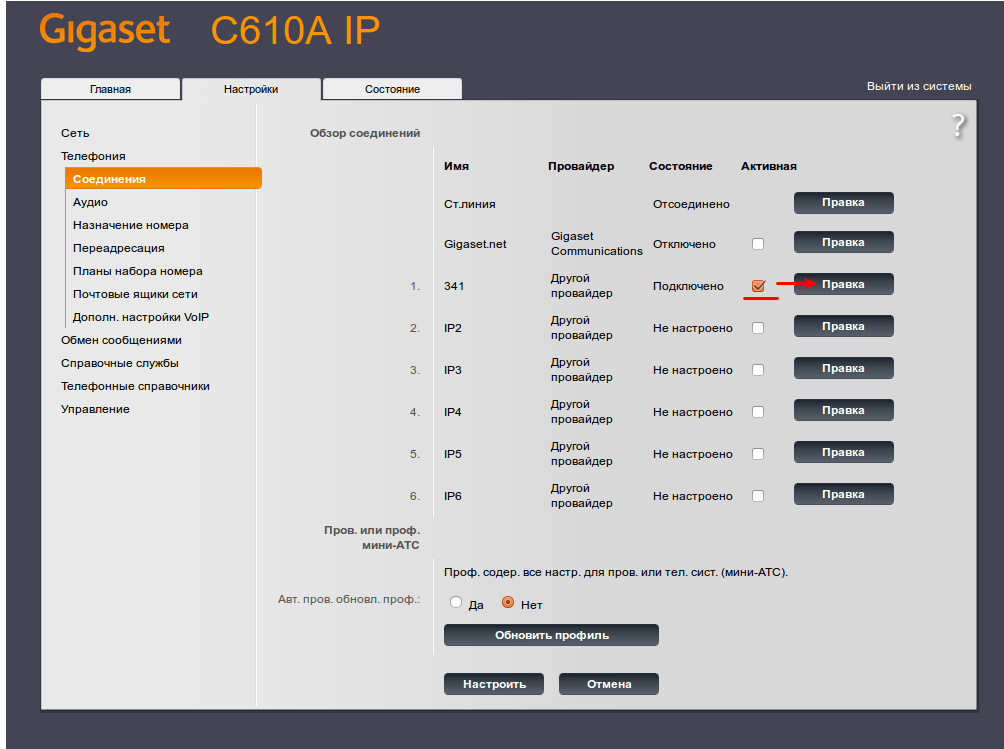Enable the IP3 connection checkbox
The width and height of the screenshot is (1004, 749).
pyautogui.click(x=758, y=370)
